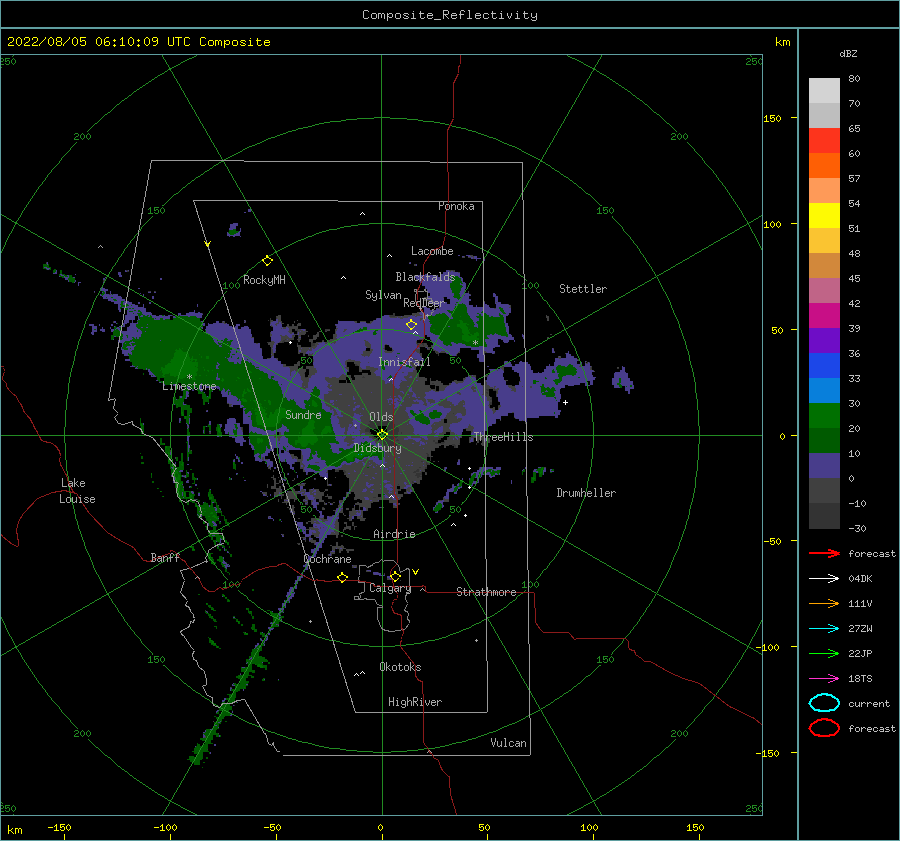This screenshot has width=900, height=841.
Task: Click the yellow Y marker east of Calgary
Action: pyautogui.click(x=415, y=572)
